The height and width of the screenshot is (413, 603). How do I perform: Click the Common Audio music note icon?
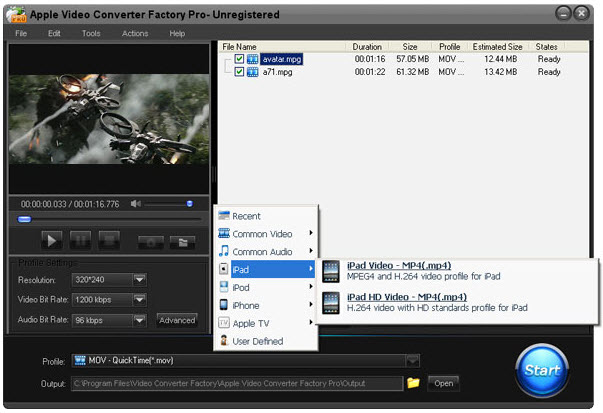[x=224, y=251]
